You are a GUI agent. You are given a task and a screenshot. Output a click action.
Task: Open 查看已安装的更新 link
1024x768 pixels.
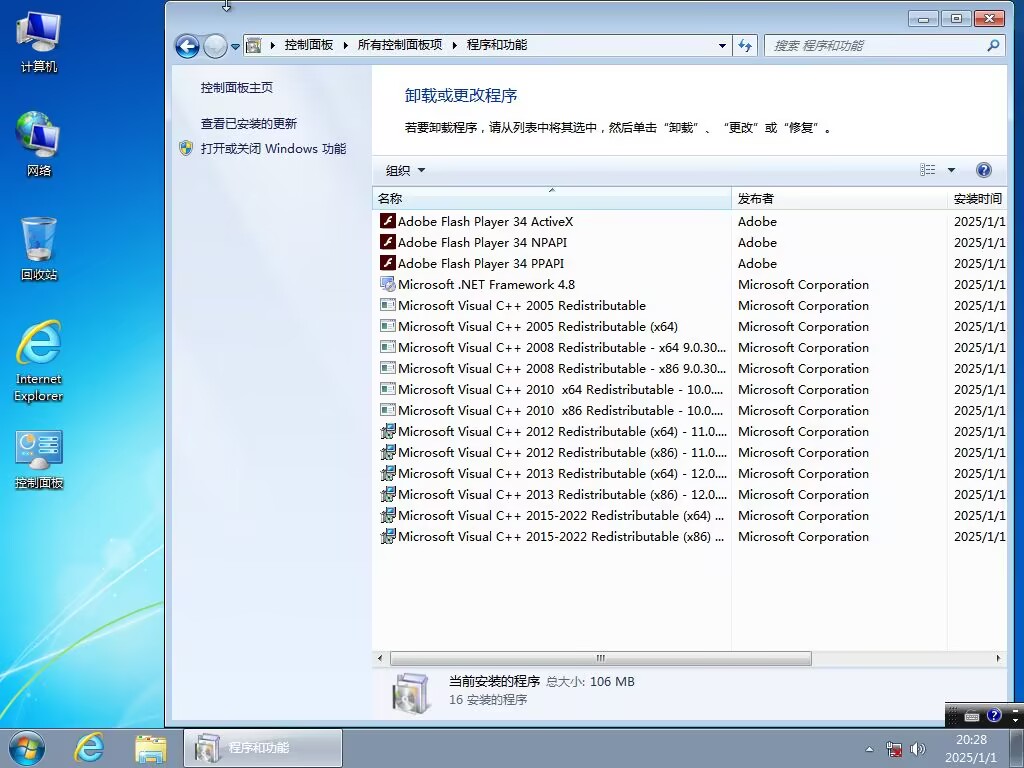click(248, 123)
